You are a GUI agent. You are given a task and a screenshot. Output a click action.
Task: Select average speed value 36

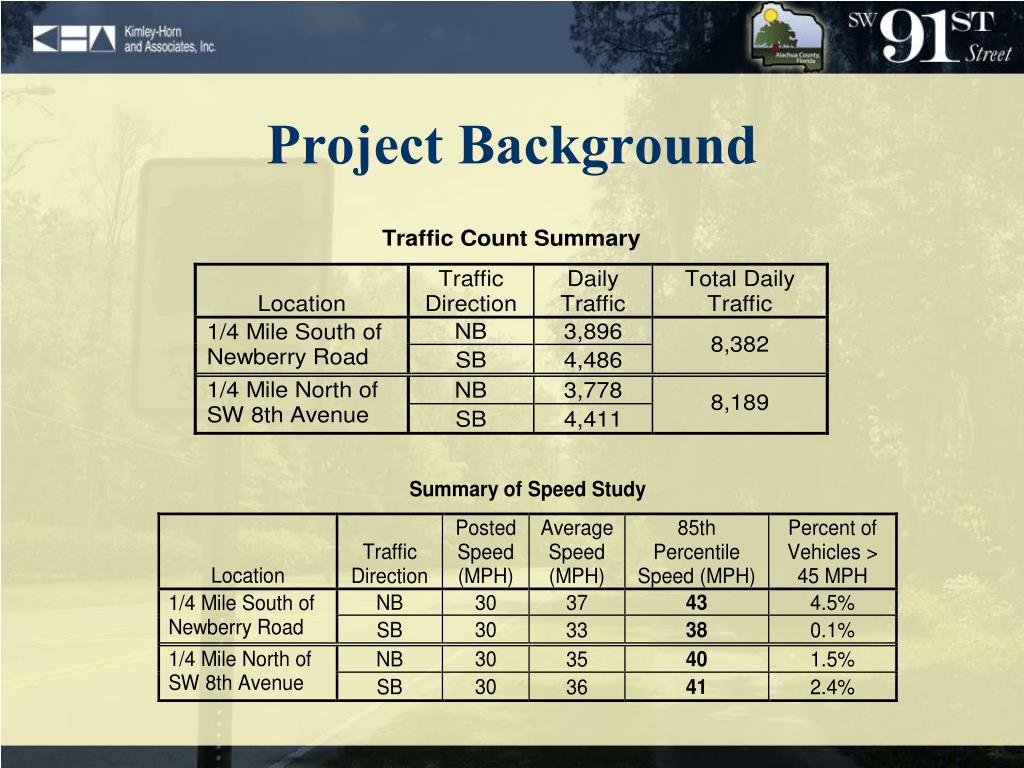(577, 687)
